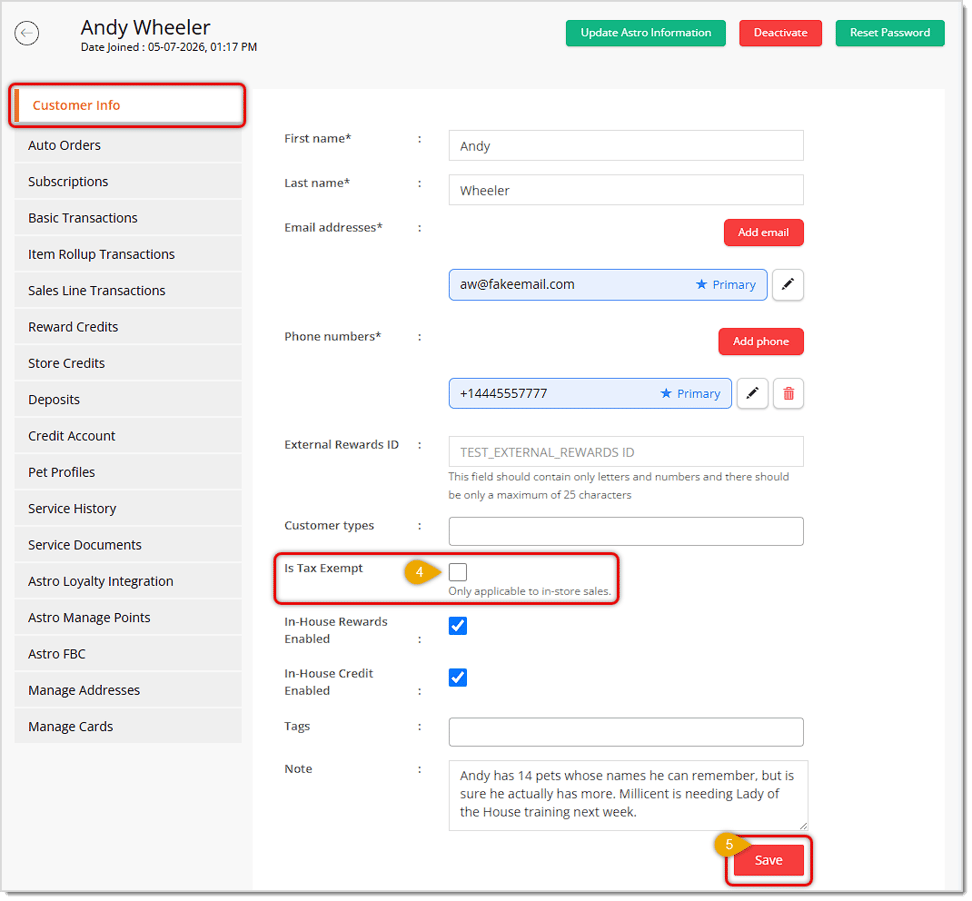This screenshot has width=972, height=901.
Task: Open the Customer Info section
Action: click(128, 105)
